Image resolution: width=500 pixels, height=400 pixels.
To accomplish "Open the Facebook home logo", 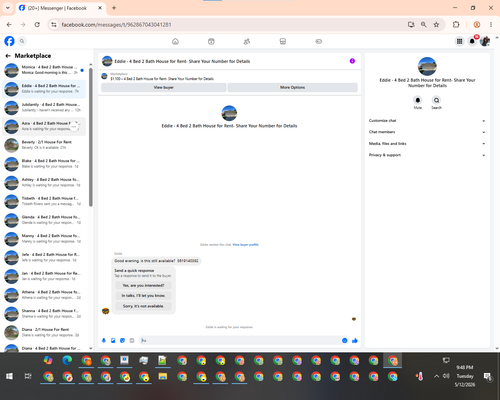I will point(9,41).
